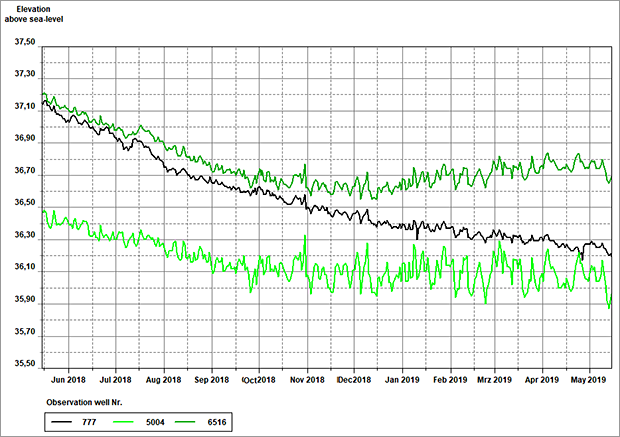The width and height of the screenshot is (620, 437).
Task: Click the light green legend line for 5004
Action: [x=123, y=422]
